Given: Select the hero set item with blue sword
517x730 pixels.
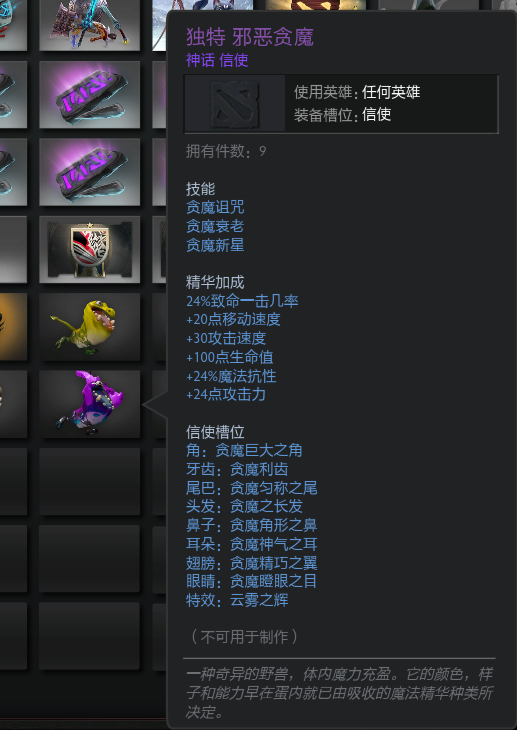Looking at the screenshot, I should [x=89, y=24].
